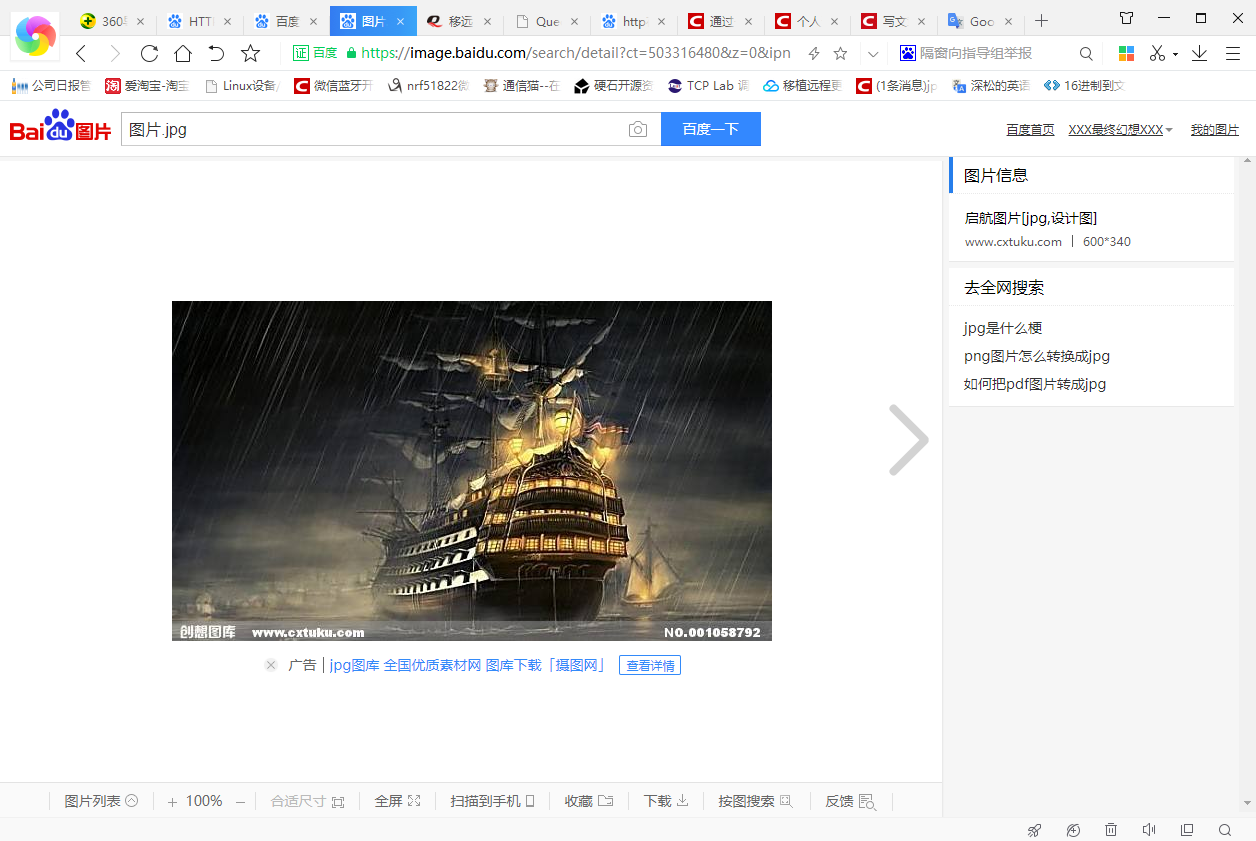Click the camera image-search icon
Screen dimensions: 1256x841
[638, 129]
